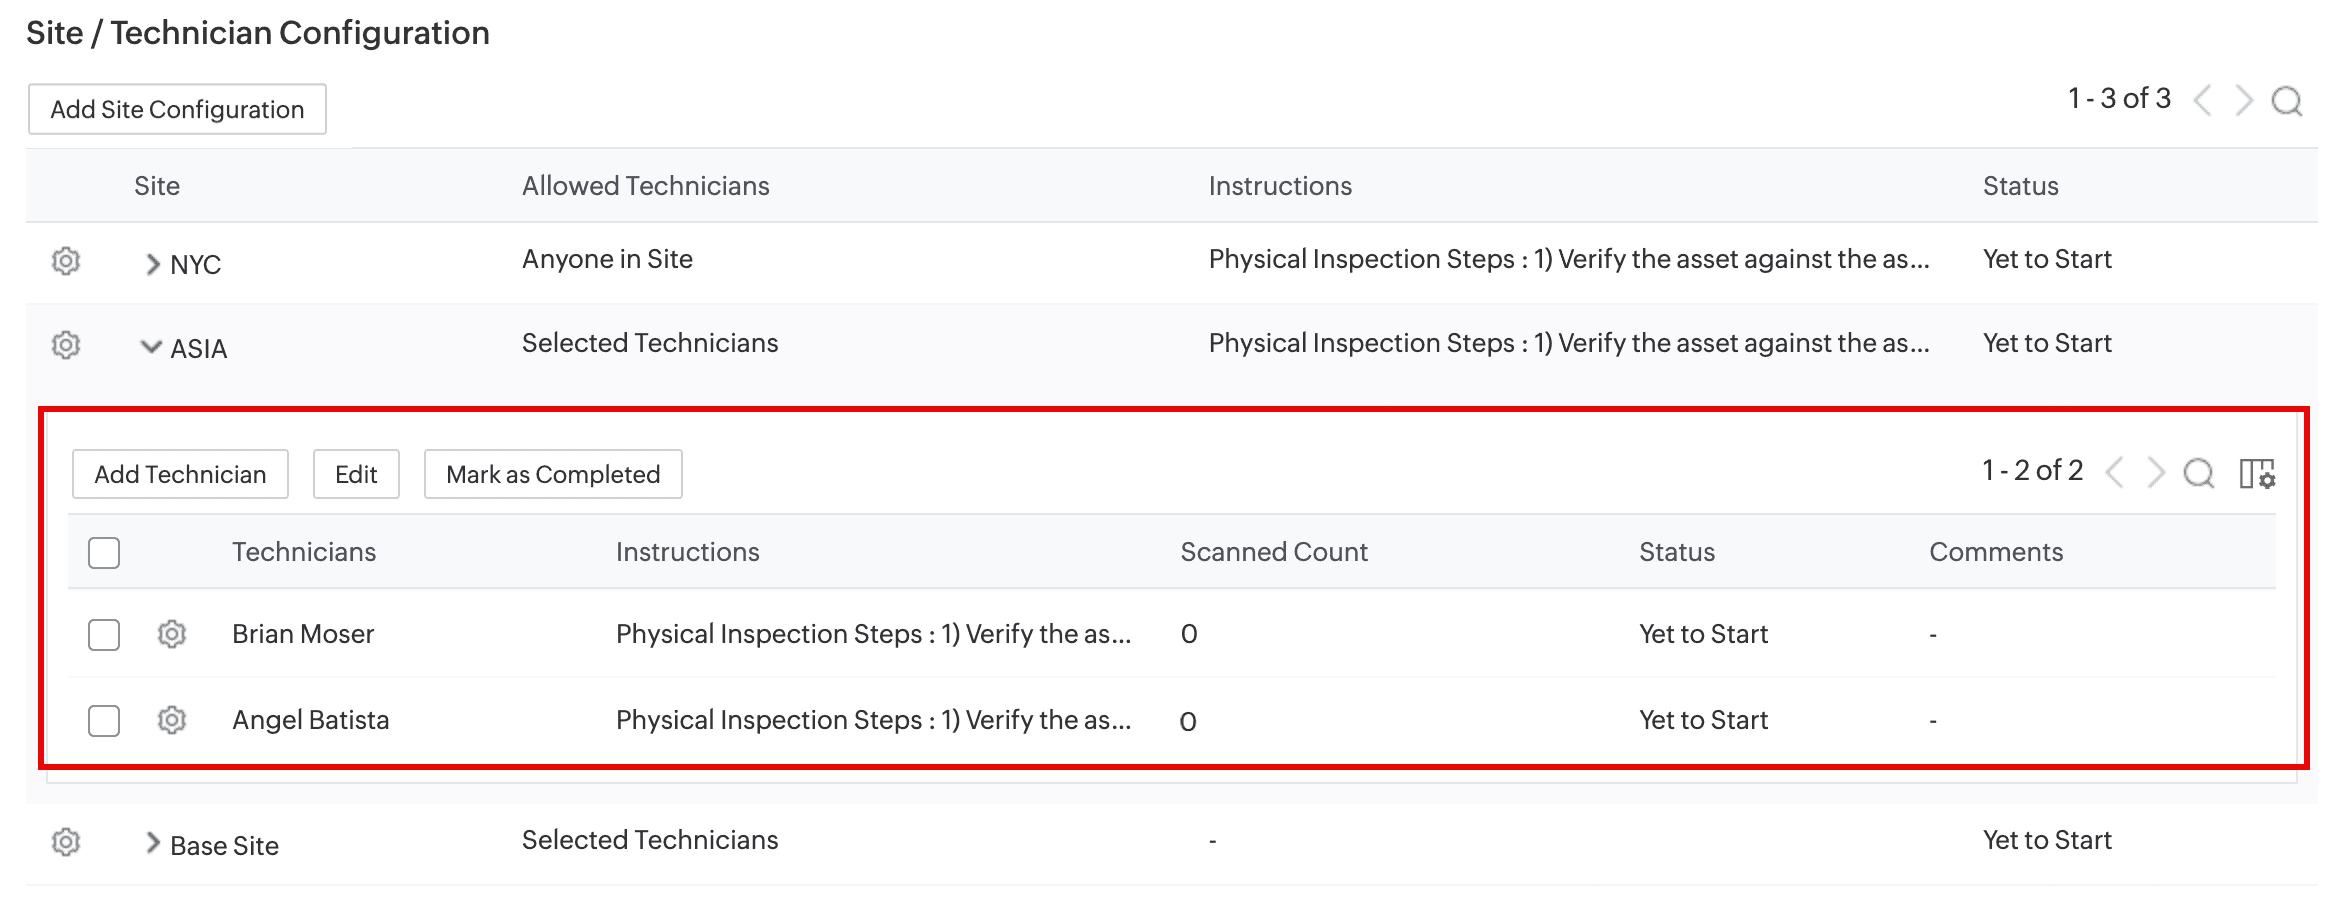Click the Add Technician button
The width and height of the screenshot is (2336, 914).
pyautogui.click(x=180, y=474)
